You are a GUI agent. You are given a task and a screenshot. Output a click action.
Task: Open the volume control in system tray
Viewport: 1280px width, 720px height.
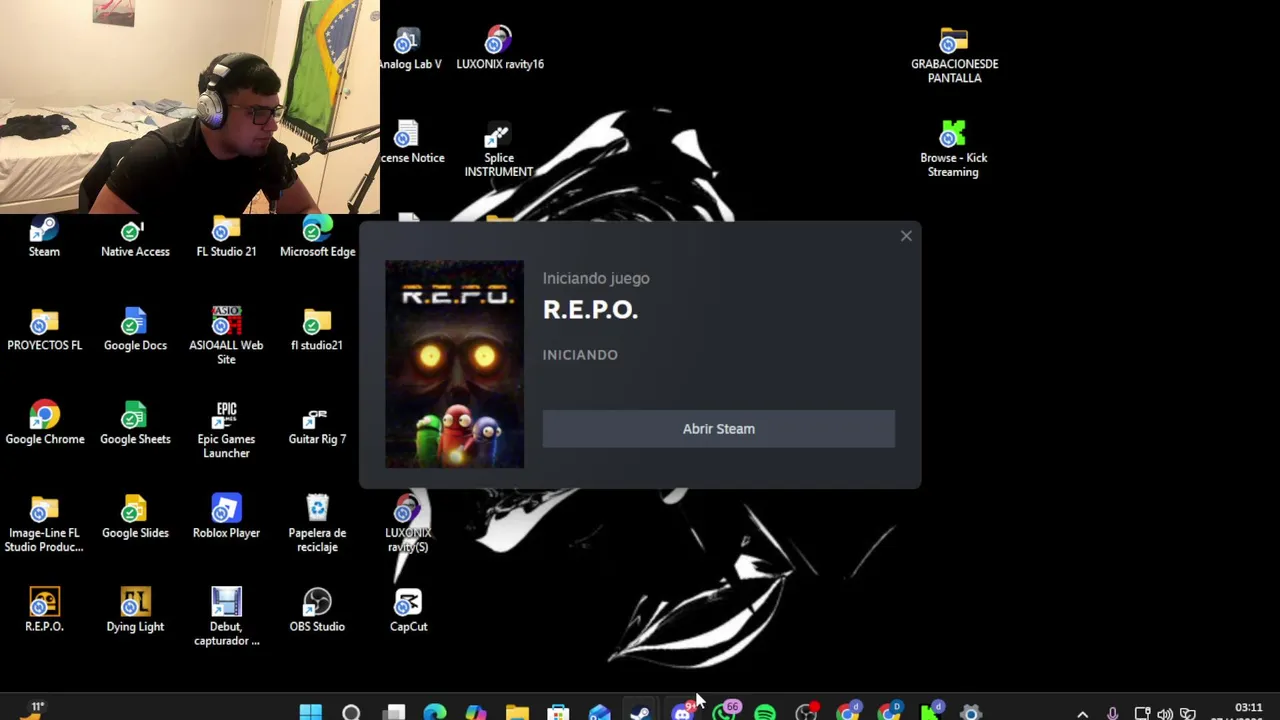1165,714
